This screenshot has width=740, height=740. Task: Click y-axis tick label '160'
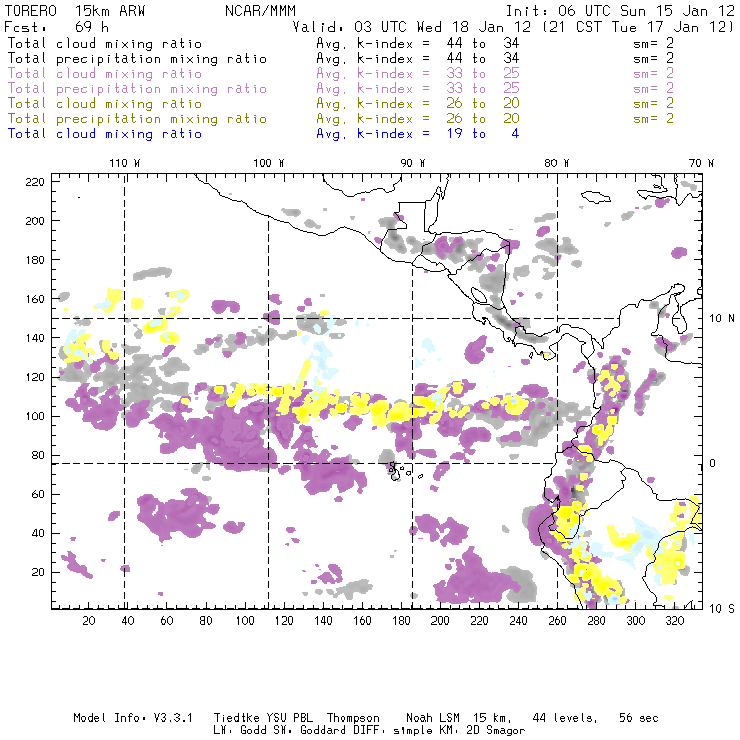click(x=35, y=299)
